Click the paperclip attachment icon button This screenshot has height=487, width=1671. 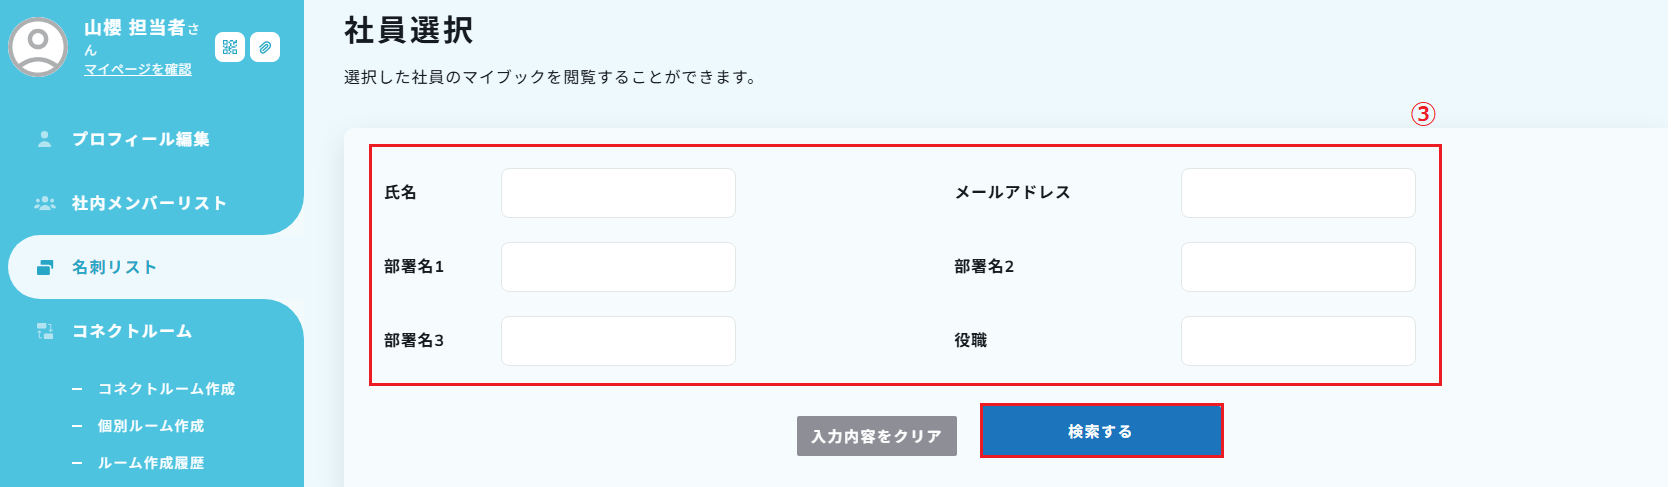tap(265, 47)
